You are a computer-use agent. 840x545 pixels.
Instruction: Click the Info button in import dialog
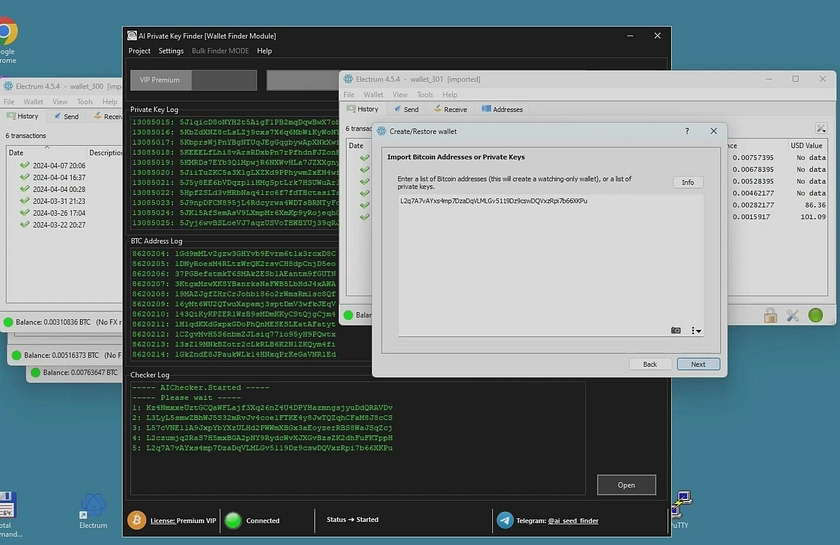pyautogui.click(x=688, y=183)
